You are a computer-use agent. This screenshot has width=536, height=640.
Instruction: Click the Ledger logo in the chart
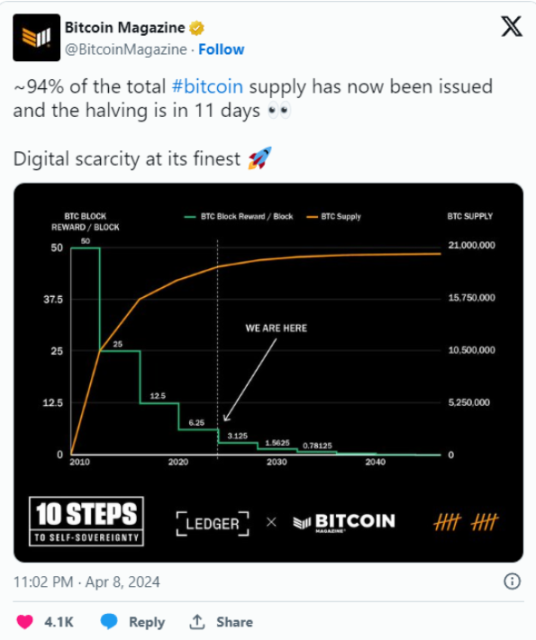point(212,523)
